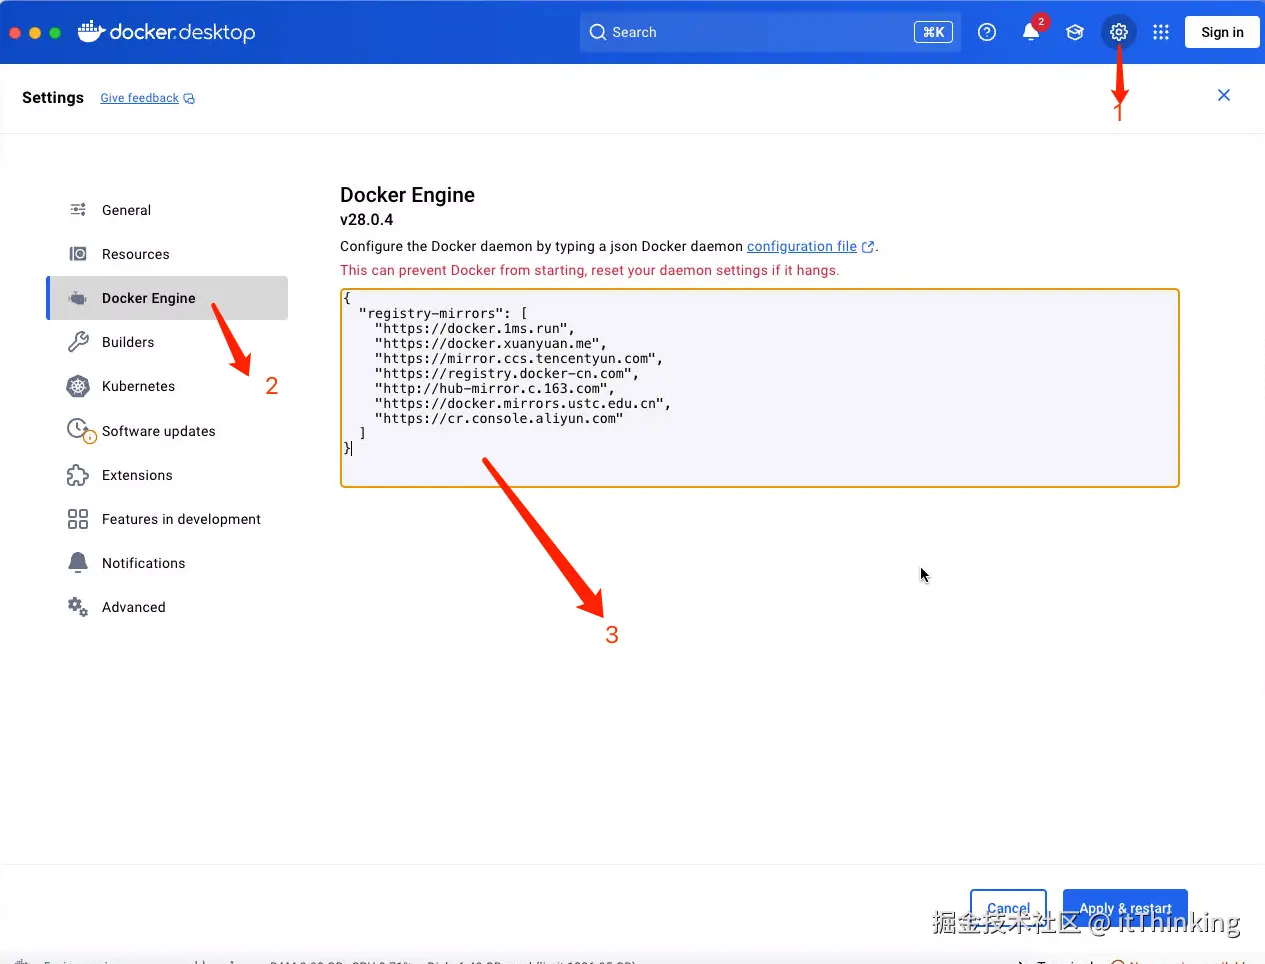Click the ⌘K shortcut badge
This screenshot has height=964, width=1265.
[933, 32]
